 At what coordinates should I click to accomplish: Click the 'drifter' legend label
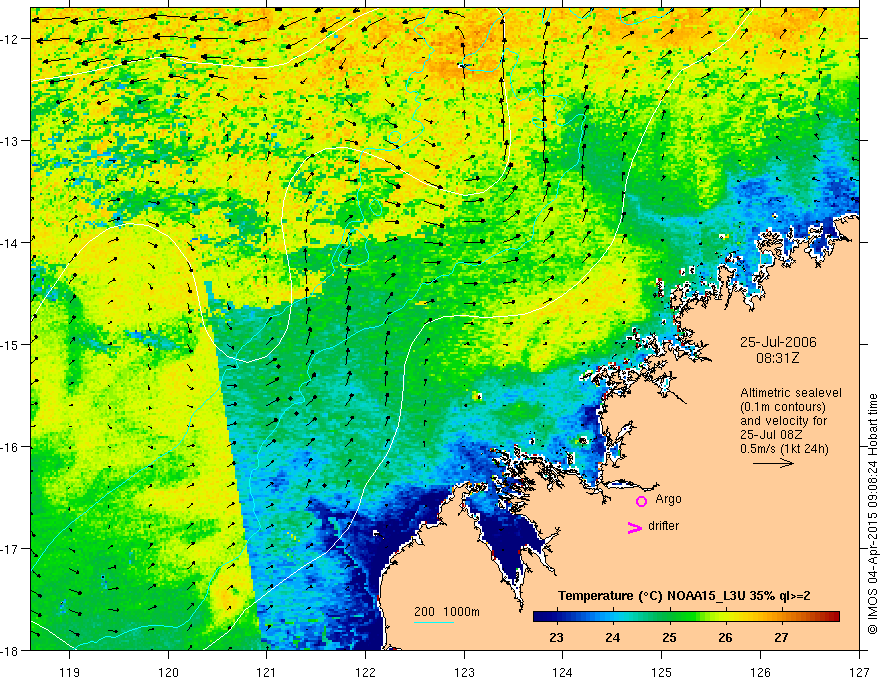pos(663,526)
